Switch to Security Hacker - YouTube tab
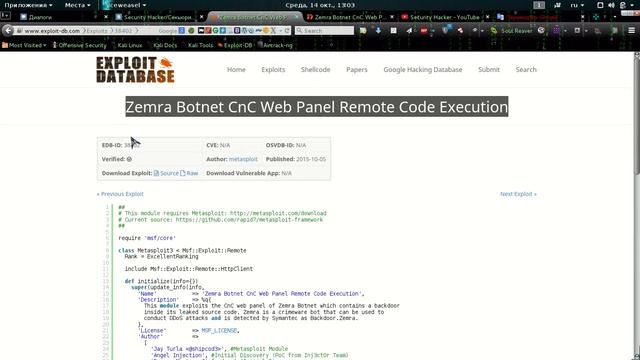Screen dimensions: 640x360 [445, 17]
